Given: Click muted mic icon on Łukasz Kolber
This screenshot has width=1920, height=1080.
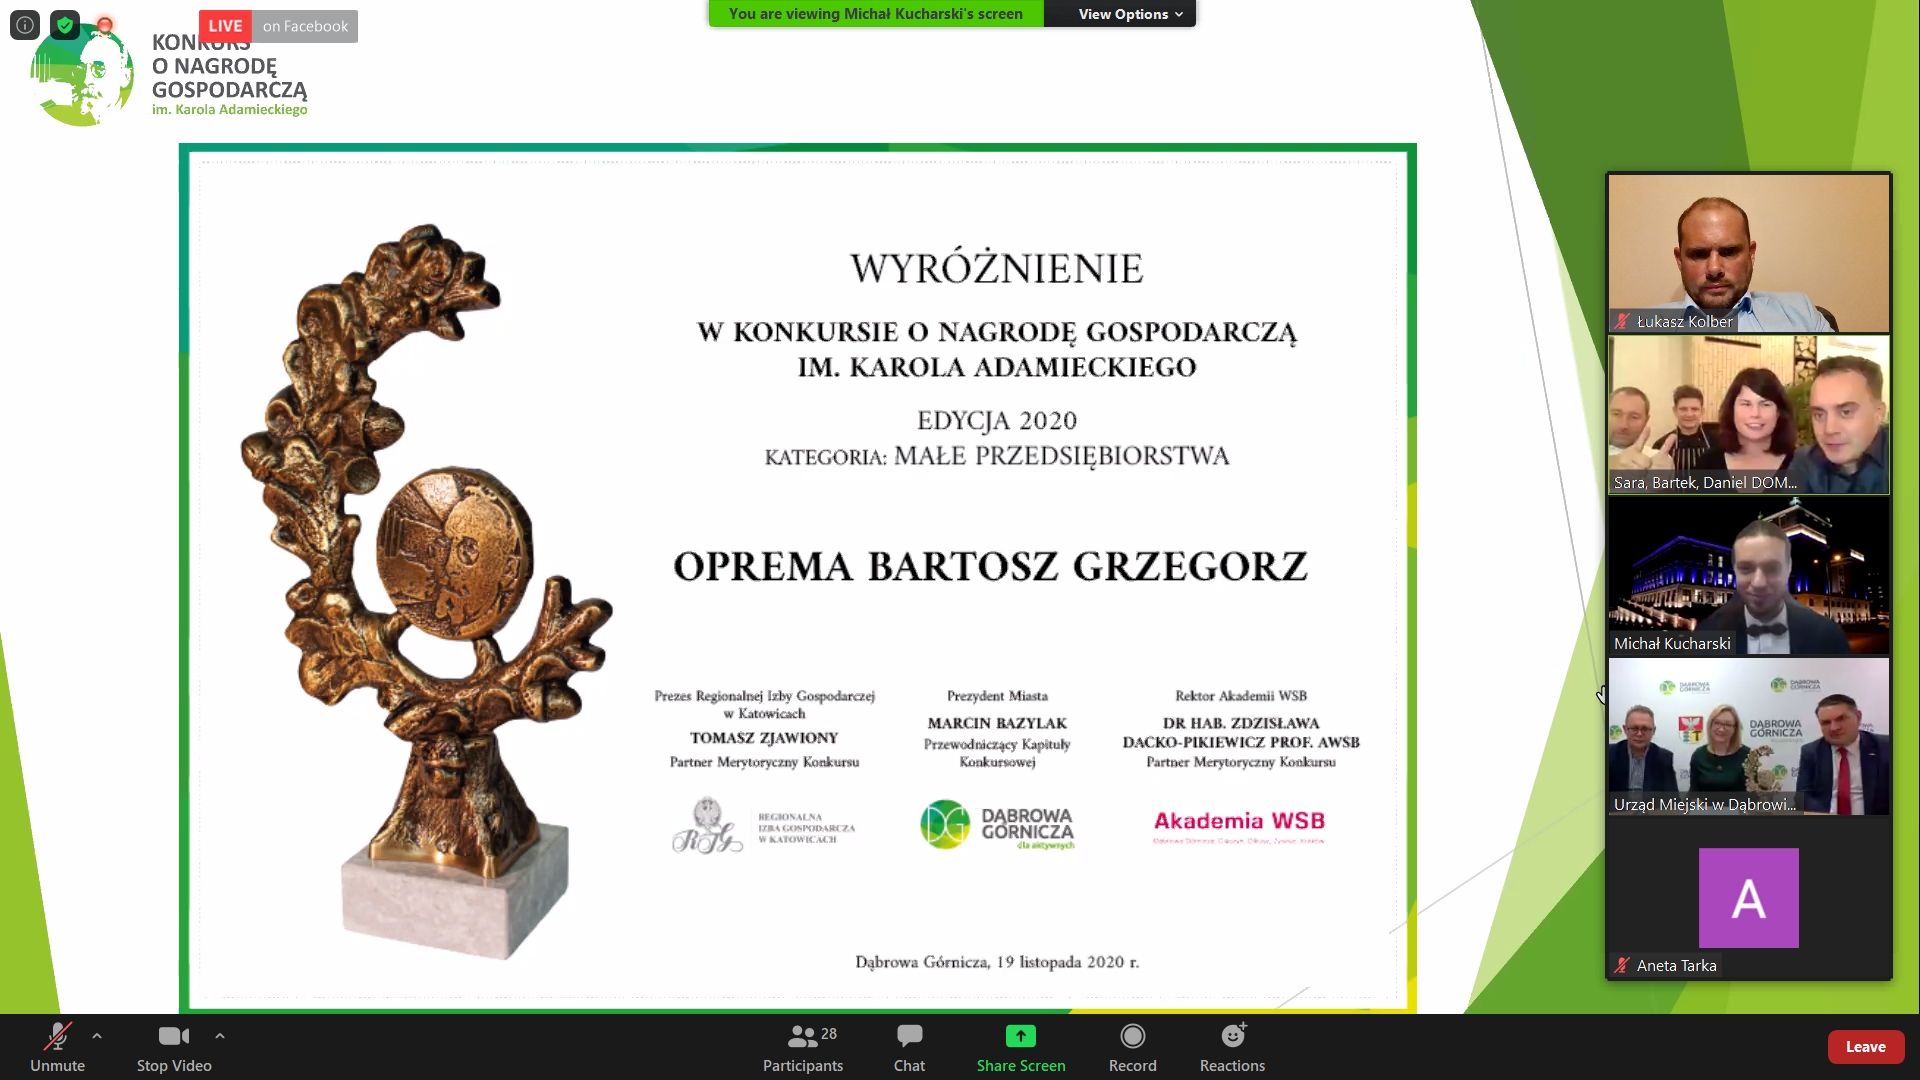Looking at the screenshot, I should (1622, 321).
